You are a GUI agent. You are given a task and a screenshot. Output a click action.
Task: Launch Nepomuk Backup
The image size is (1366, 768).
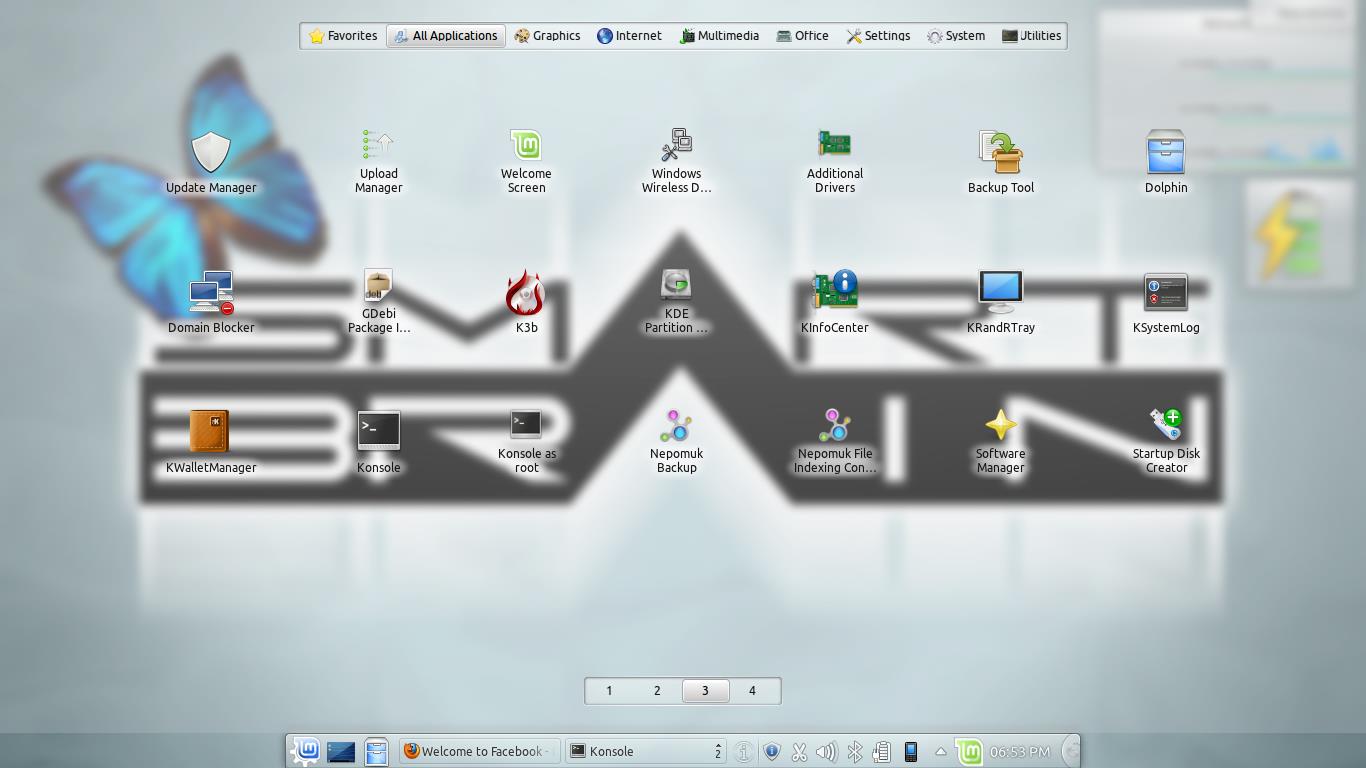(677, 441)
